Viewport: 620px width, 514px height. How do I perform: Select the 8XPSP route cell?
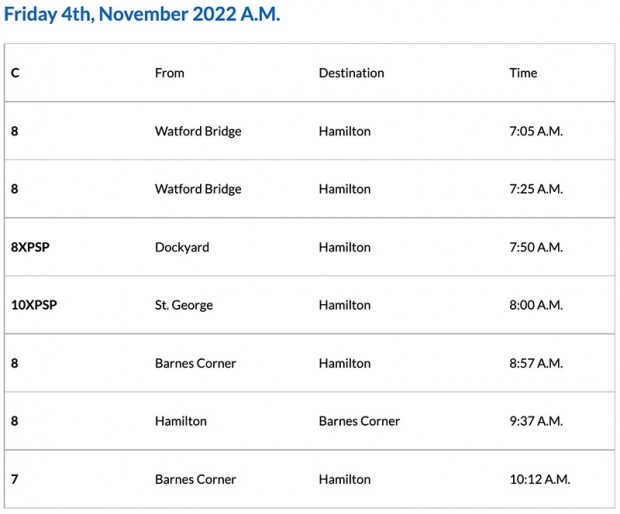pyautogui.click(x=30, y=247)
